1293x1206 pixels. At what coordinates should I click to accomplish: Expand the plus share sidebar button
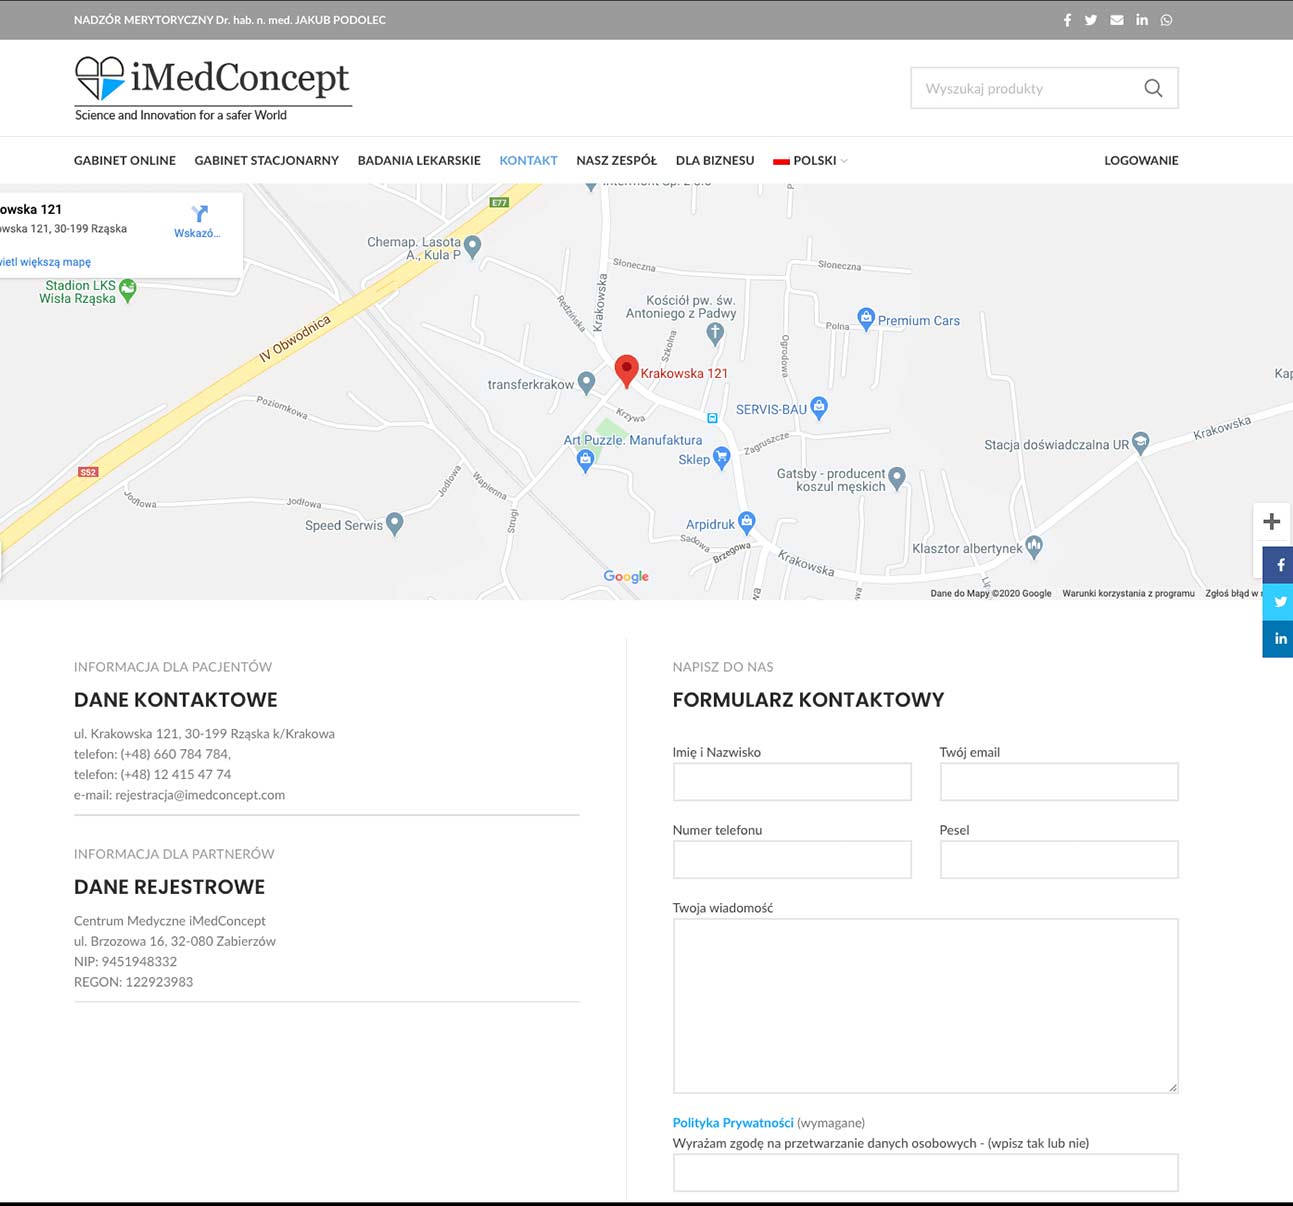point(1272,522)
